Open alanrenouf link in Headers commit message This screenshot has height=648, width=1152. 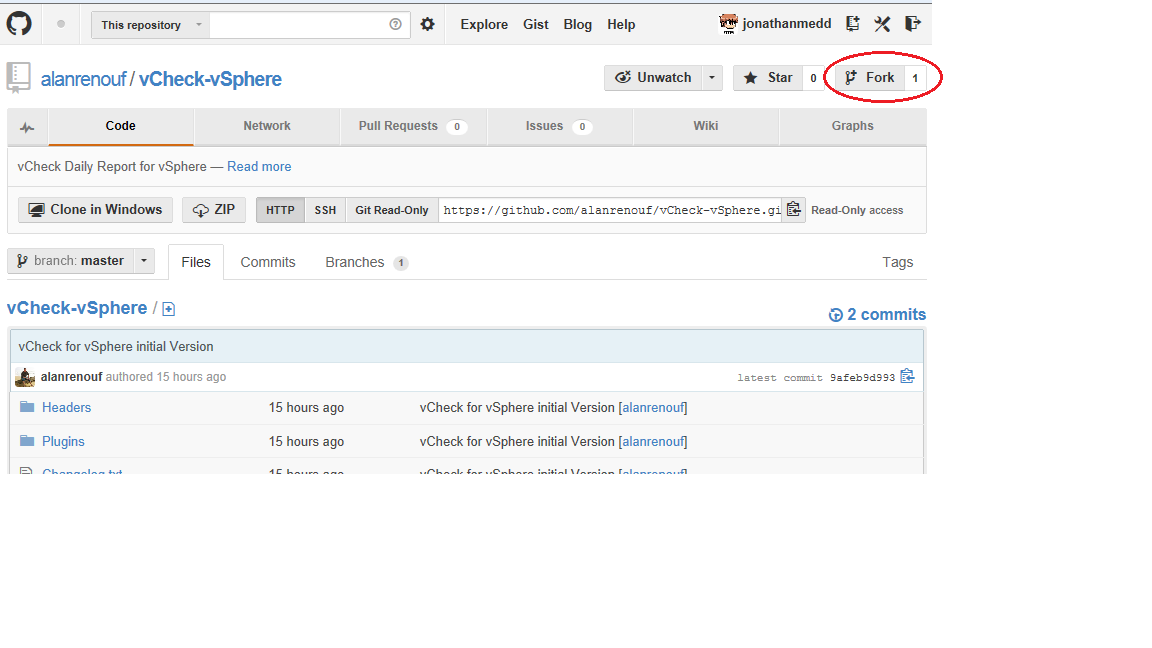653,408
